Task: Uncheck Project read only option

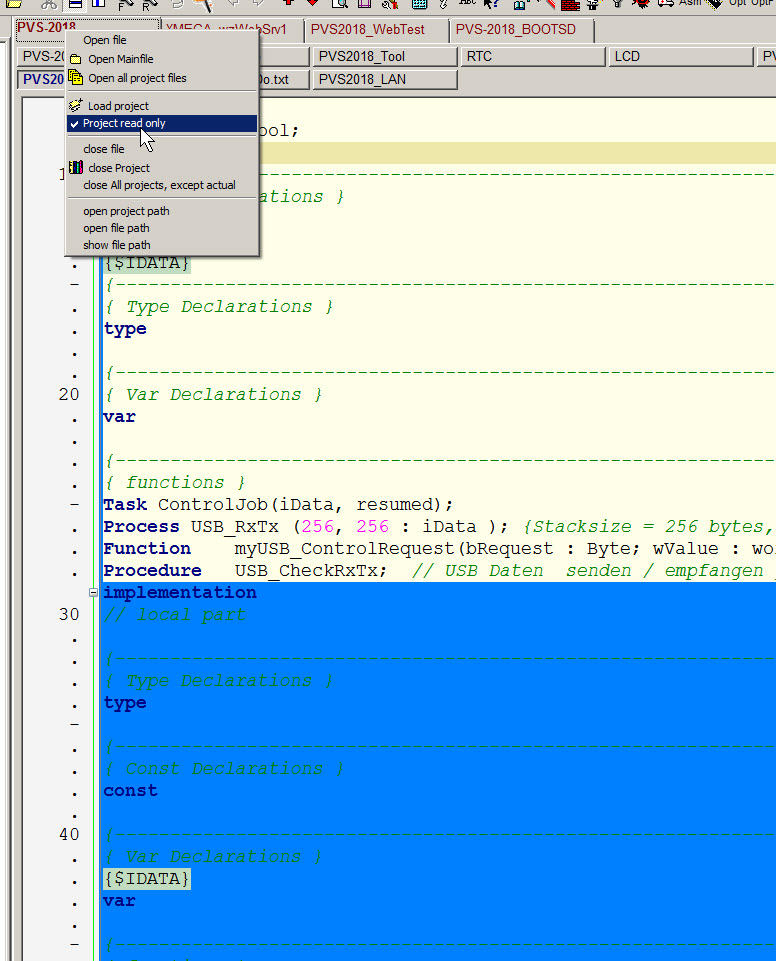Action: point(162,123)
